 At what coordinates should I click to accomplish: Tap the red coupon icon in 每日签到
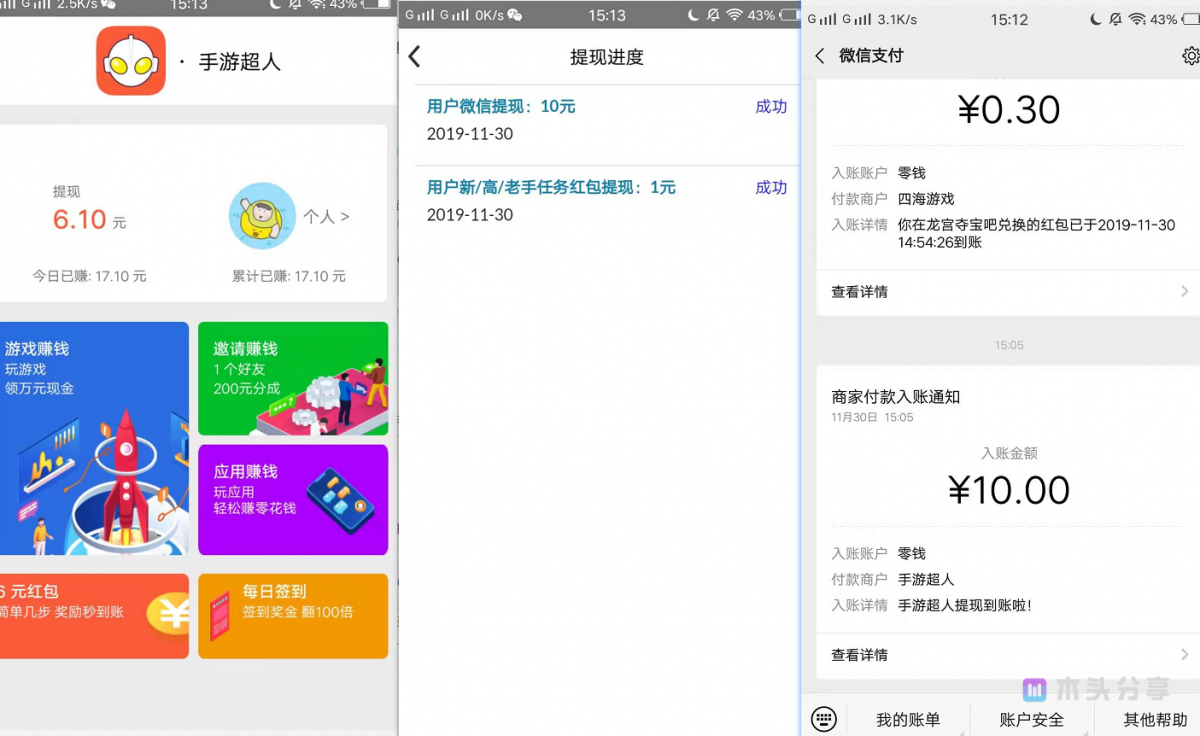[220, 616]
